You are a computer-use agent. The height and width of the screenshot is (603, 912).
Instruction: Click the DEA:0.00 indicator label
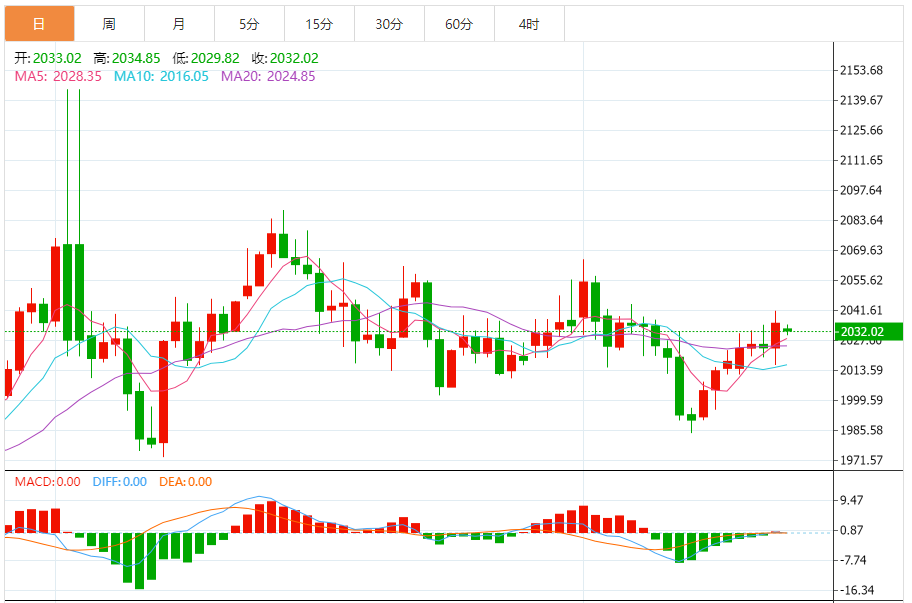point(186,481)
